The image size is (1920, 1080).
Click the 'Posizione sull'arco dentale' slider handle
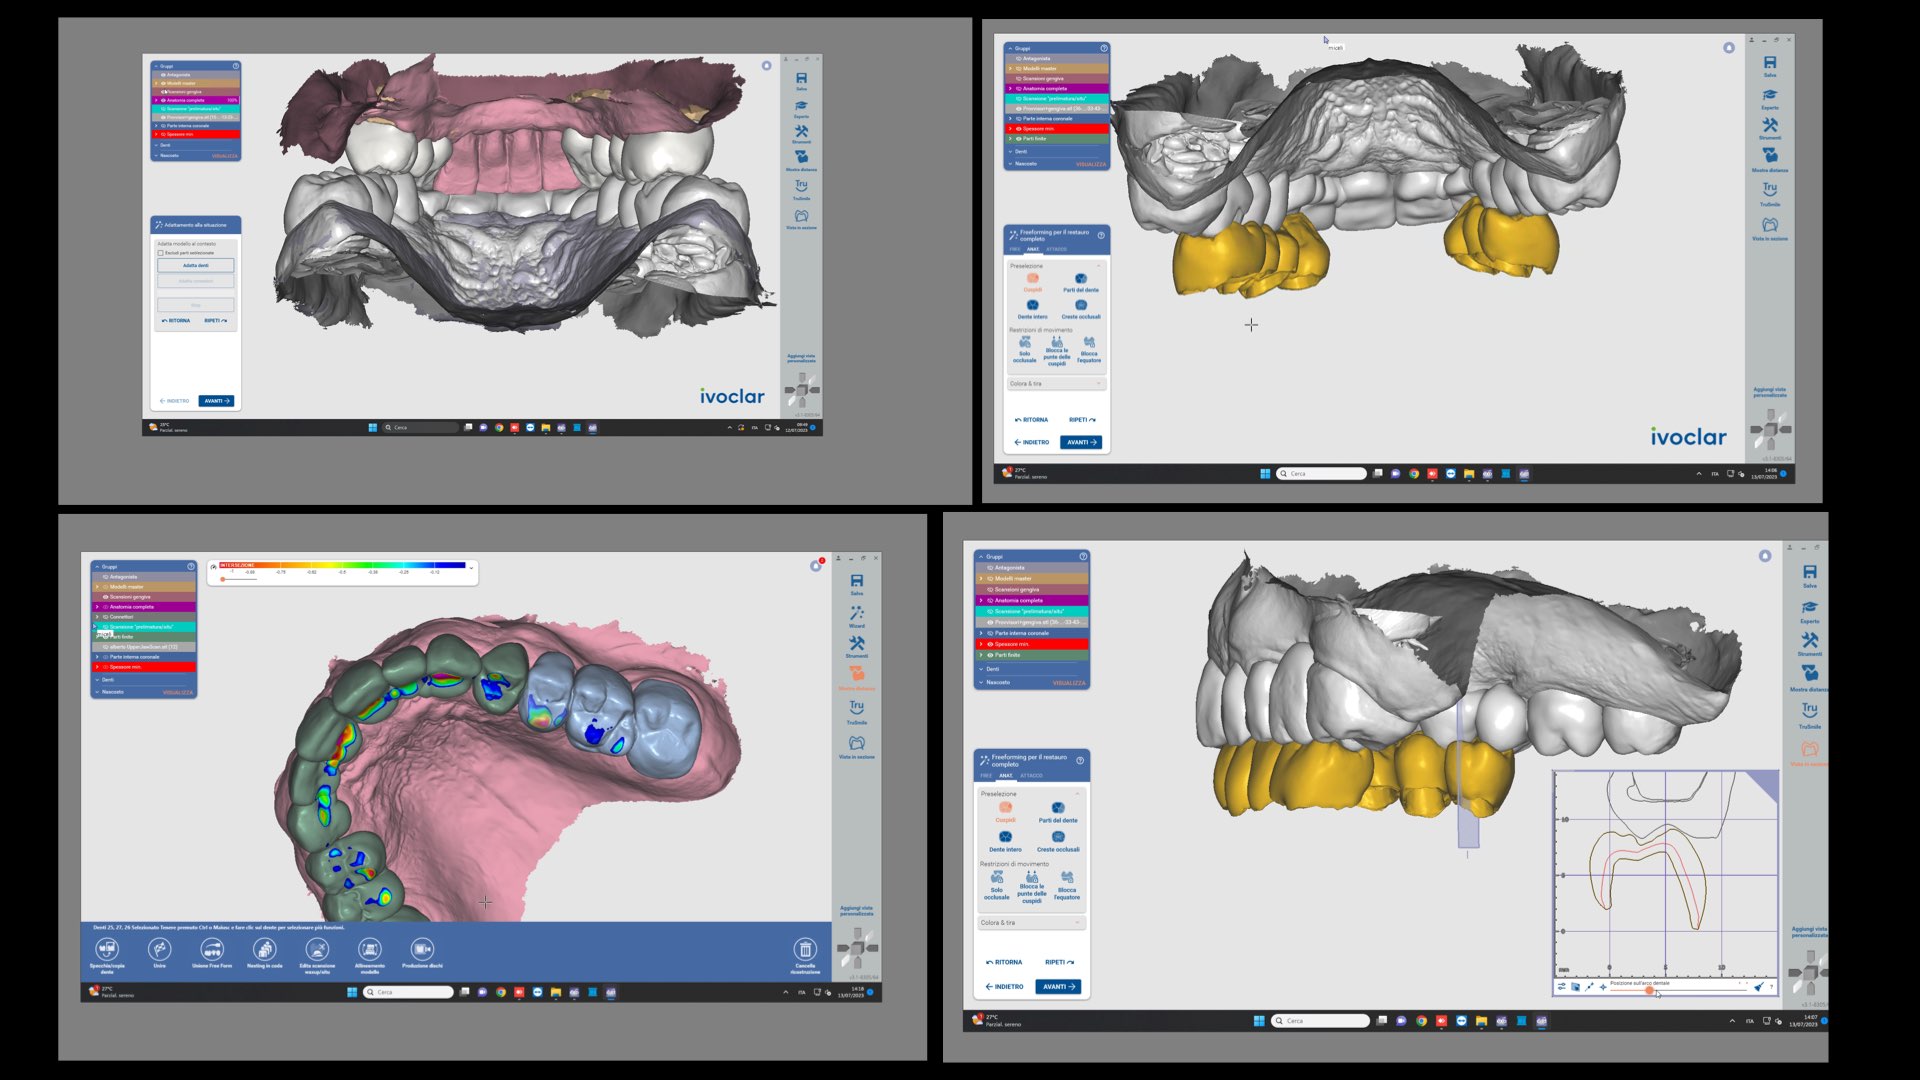(x=1649, y=991)
